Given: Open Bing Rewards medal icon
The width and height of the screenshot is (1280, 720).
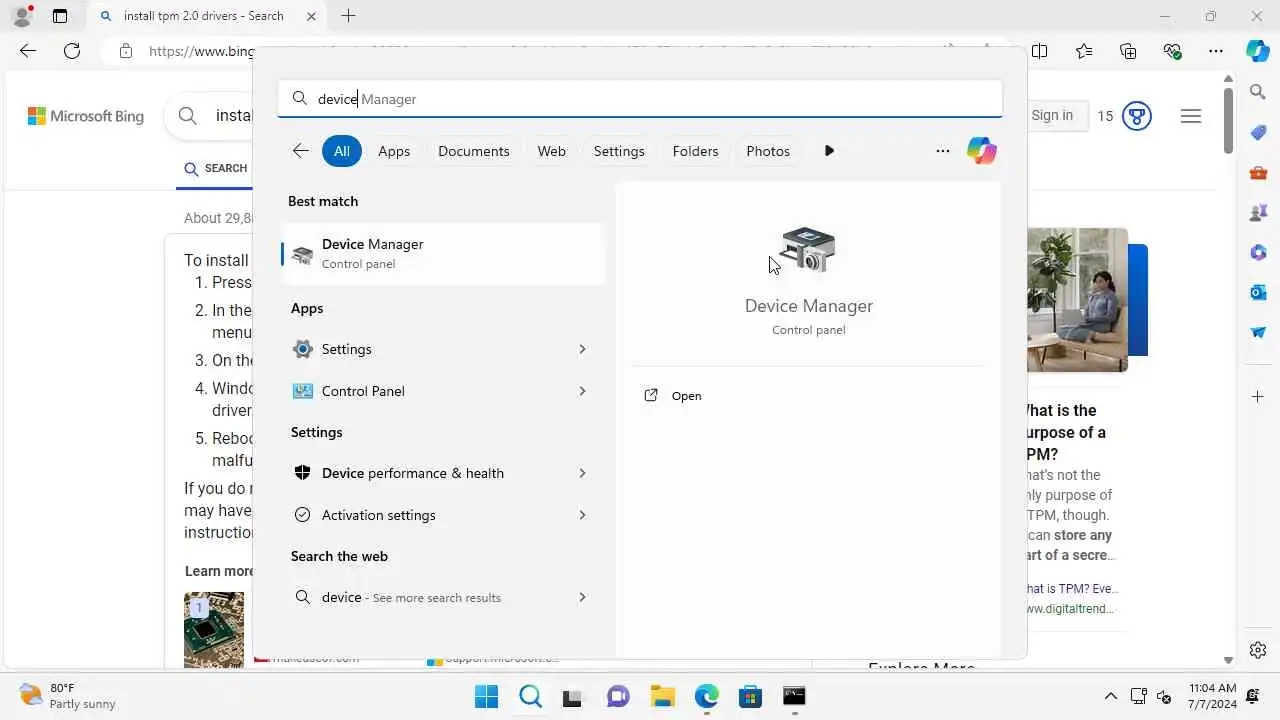Looking at the screenshot, I should point(1136,116).
